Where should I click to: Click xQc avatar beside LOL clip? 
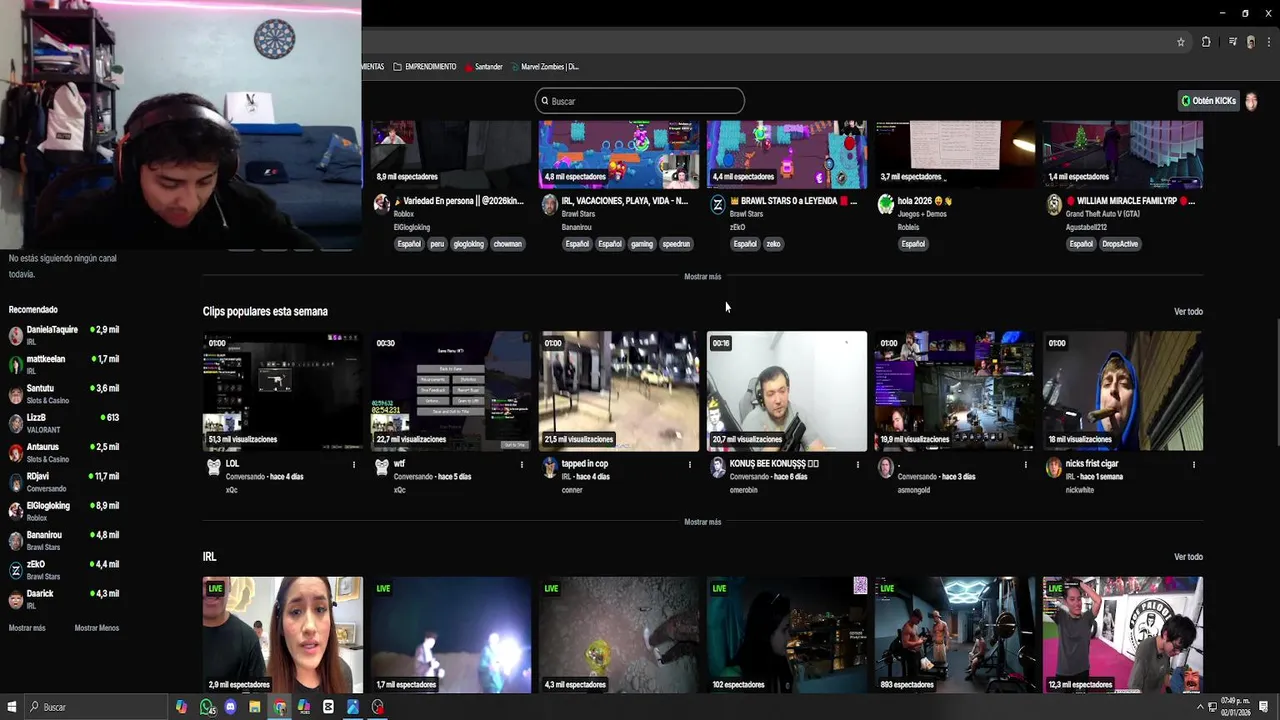213,467
